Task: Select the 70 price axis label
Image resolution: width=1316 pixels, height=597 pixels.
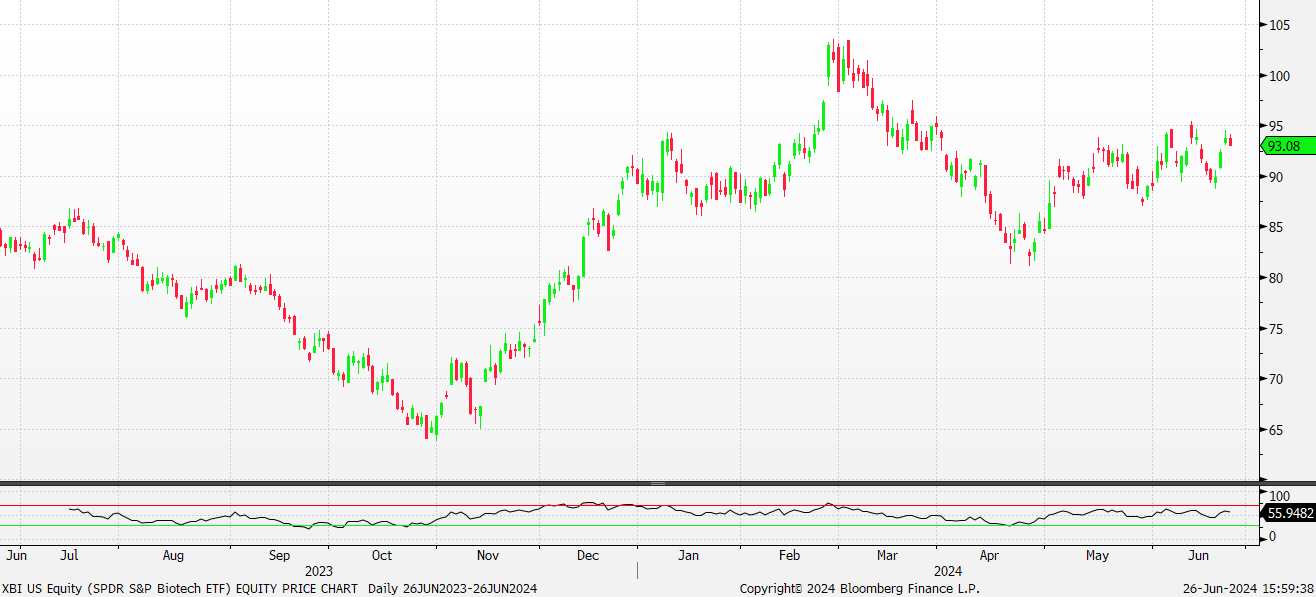Action: [x=1276, y=379]
